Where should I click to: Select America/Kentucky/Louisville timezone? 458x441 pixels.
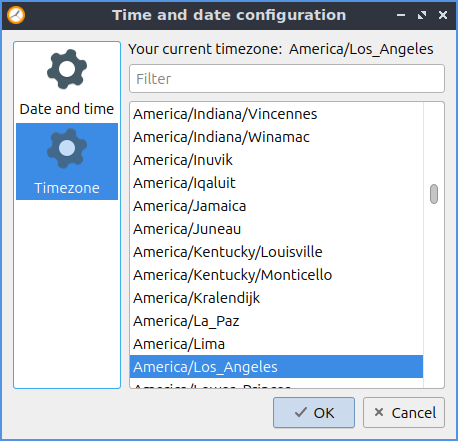276,252
